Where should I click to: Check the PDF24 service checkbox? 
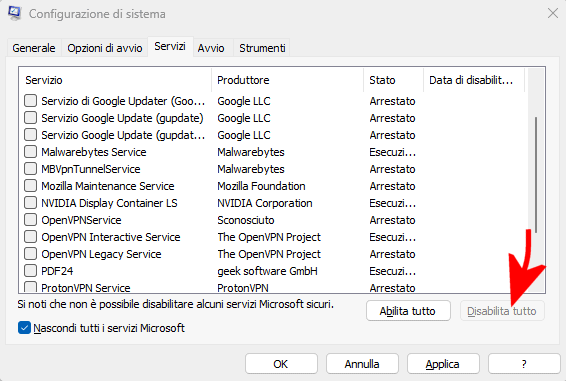click(x=31, y=270)
